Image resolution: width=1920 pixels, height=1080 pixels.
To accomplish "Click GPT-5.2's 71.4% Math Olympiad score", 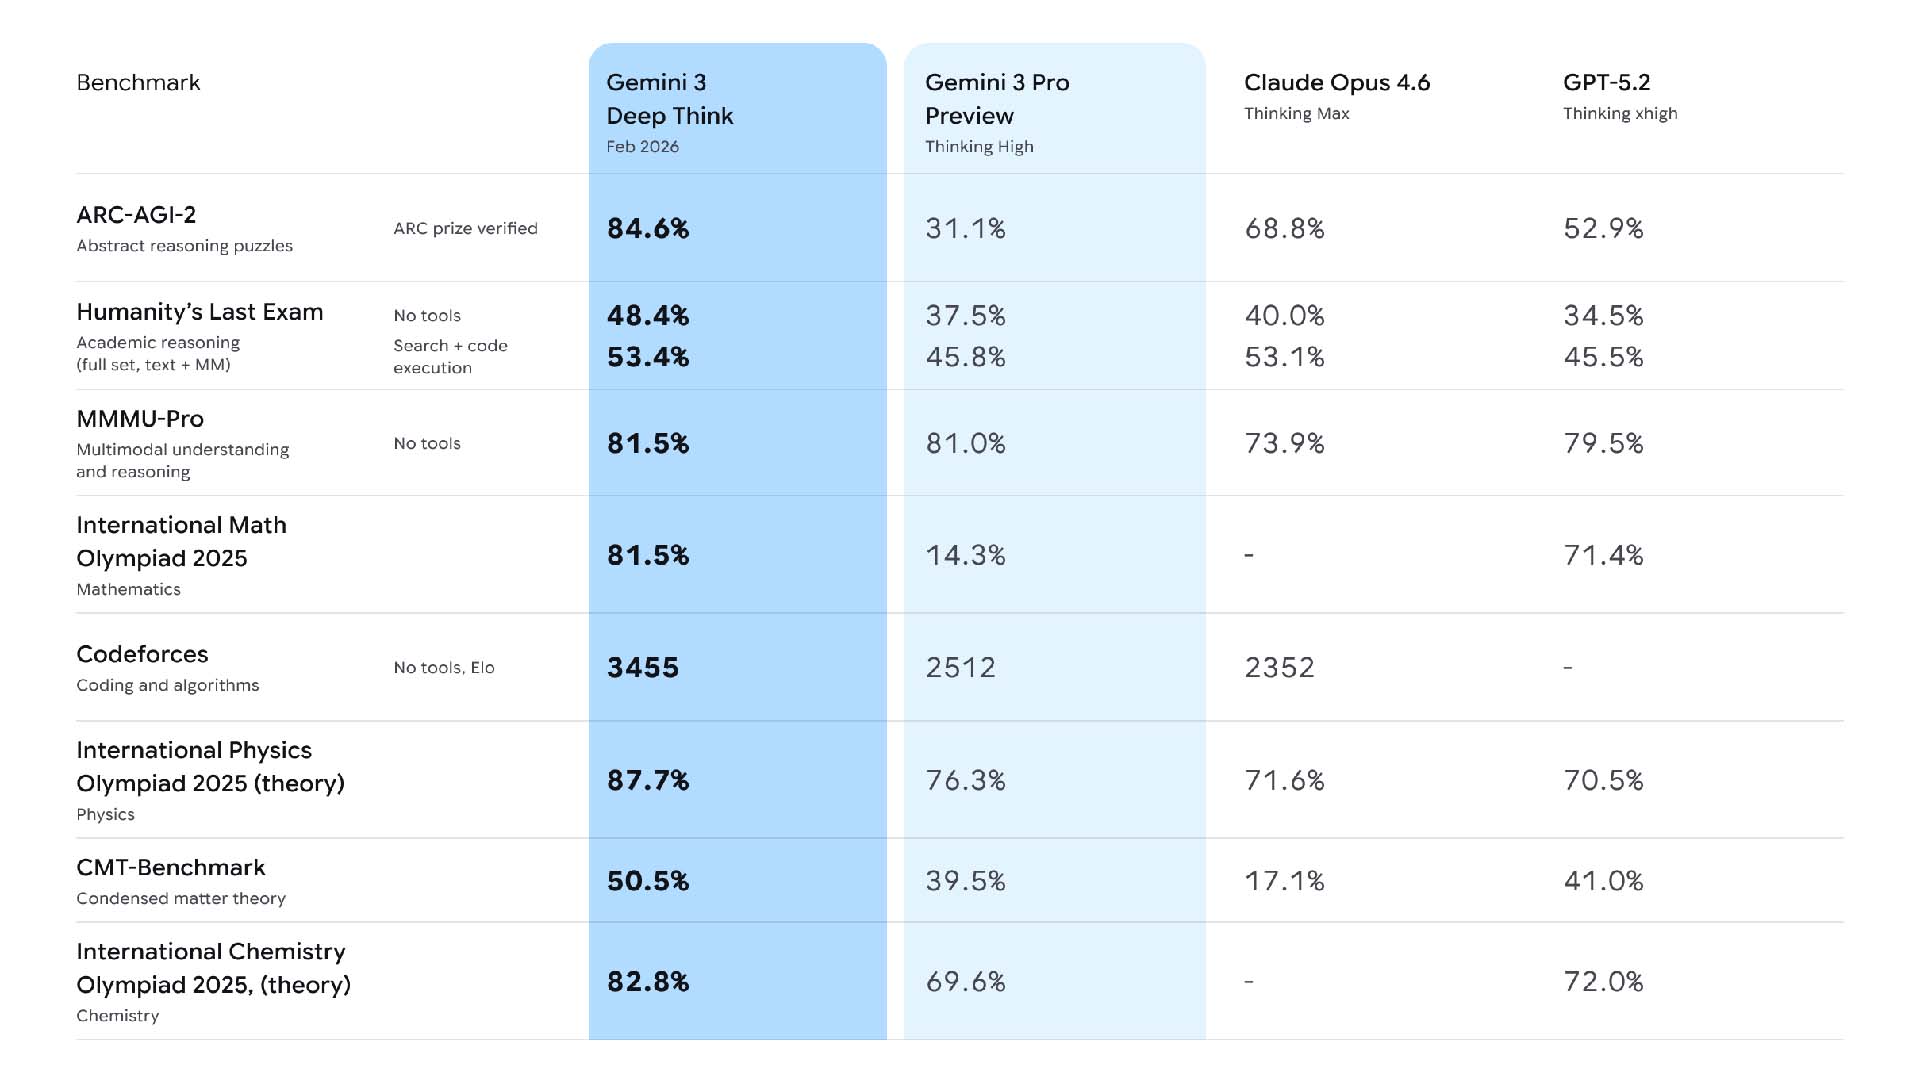I will [x=1603, y=556].
